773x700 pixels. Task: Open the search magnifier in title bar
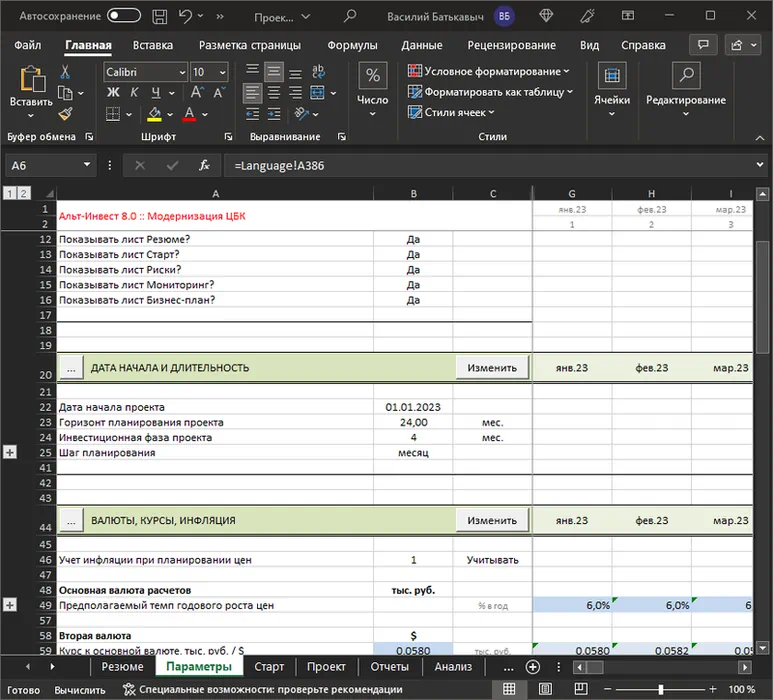point(350,16)
